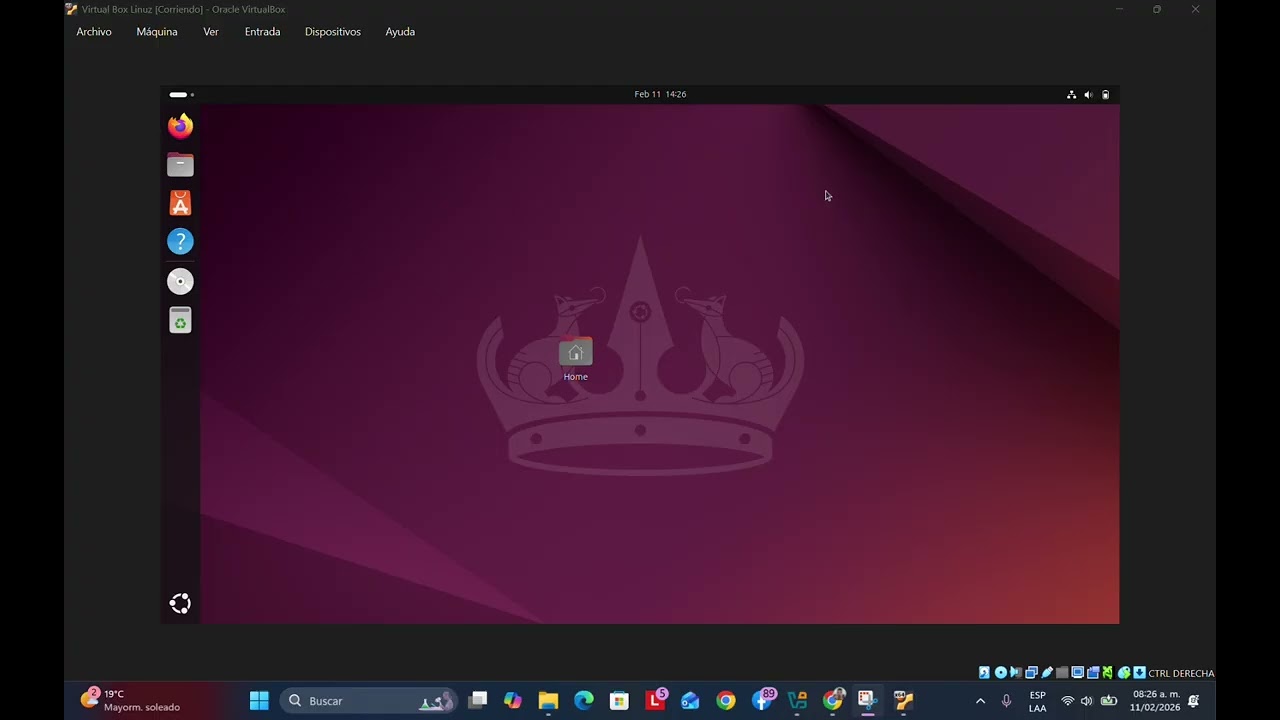Click the microphone tray icon

pos(1006,701)
